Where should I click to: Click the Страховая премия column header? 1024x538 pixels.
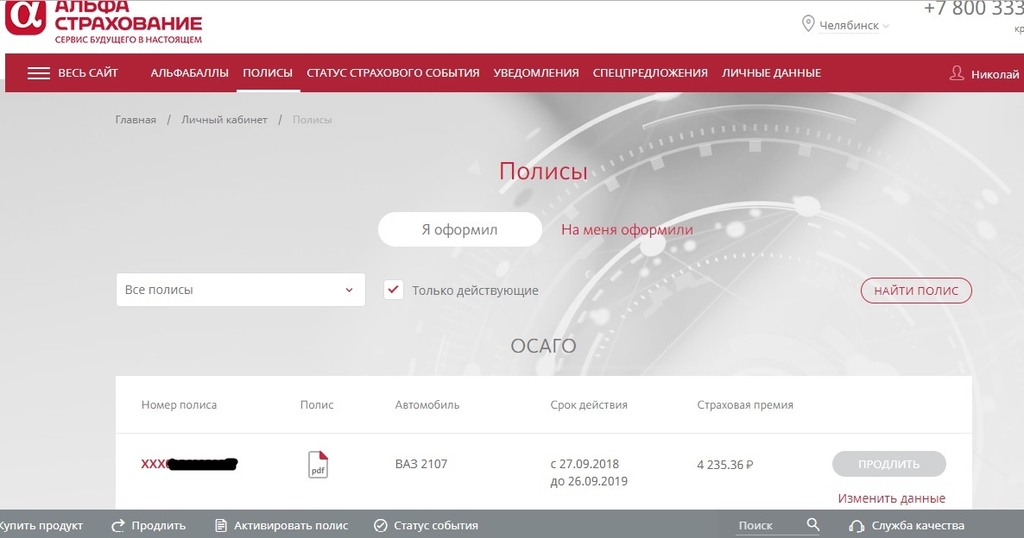(x=745, y=405)
